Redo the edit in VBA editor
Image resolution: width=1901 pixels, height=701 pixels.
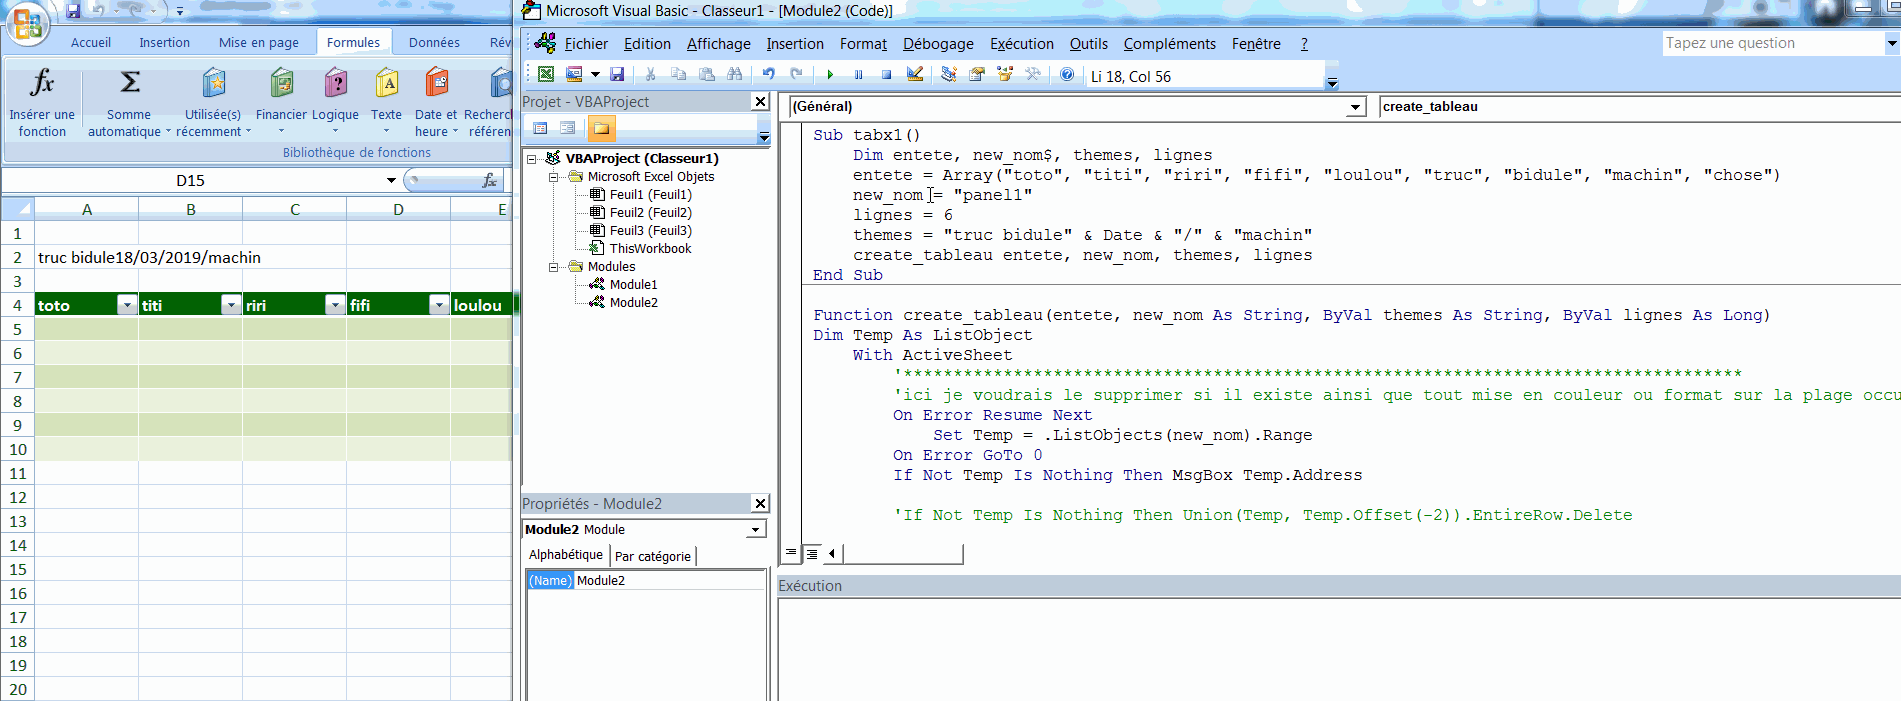click(x=796, y=74)
